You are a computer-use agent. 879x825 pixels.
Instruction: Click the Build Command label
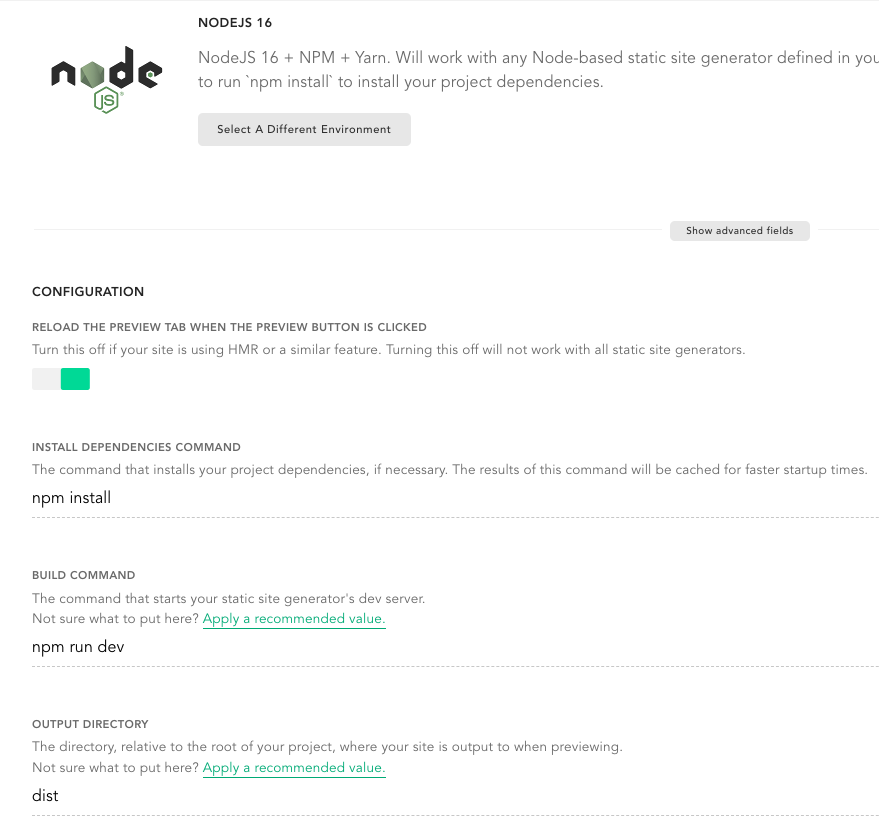tap(84, 576)
